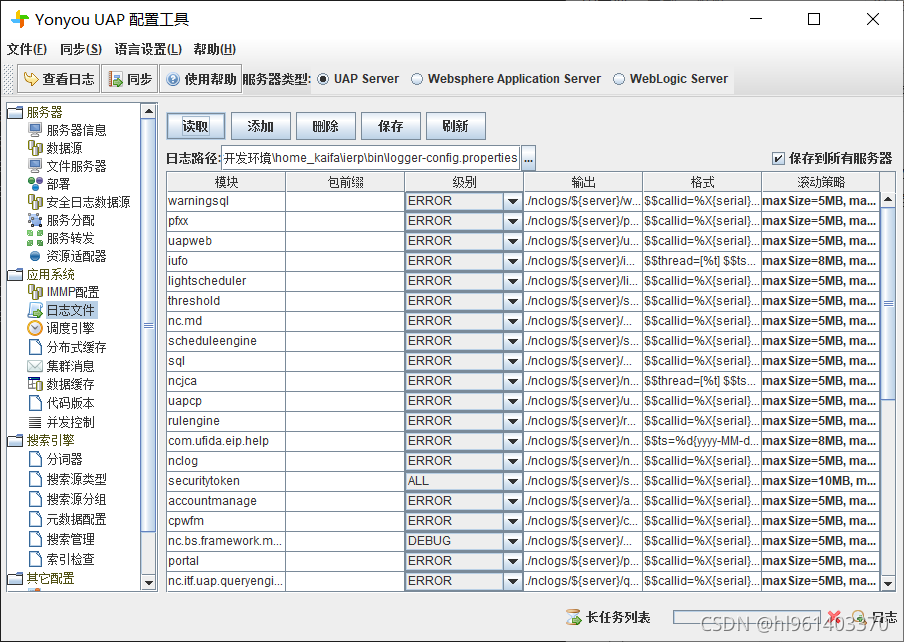The image size is (904, 642).
Task: Collapse the 服务器 tree folder
Action: tap(16, 112)
